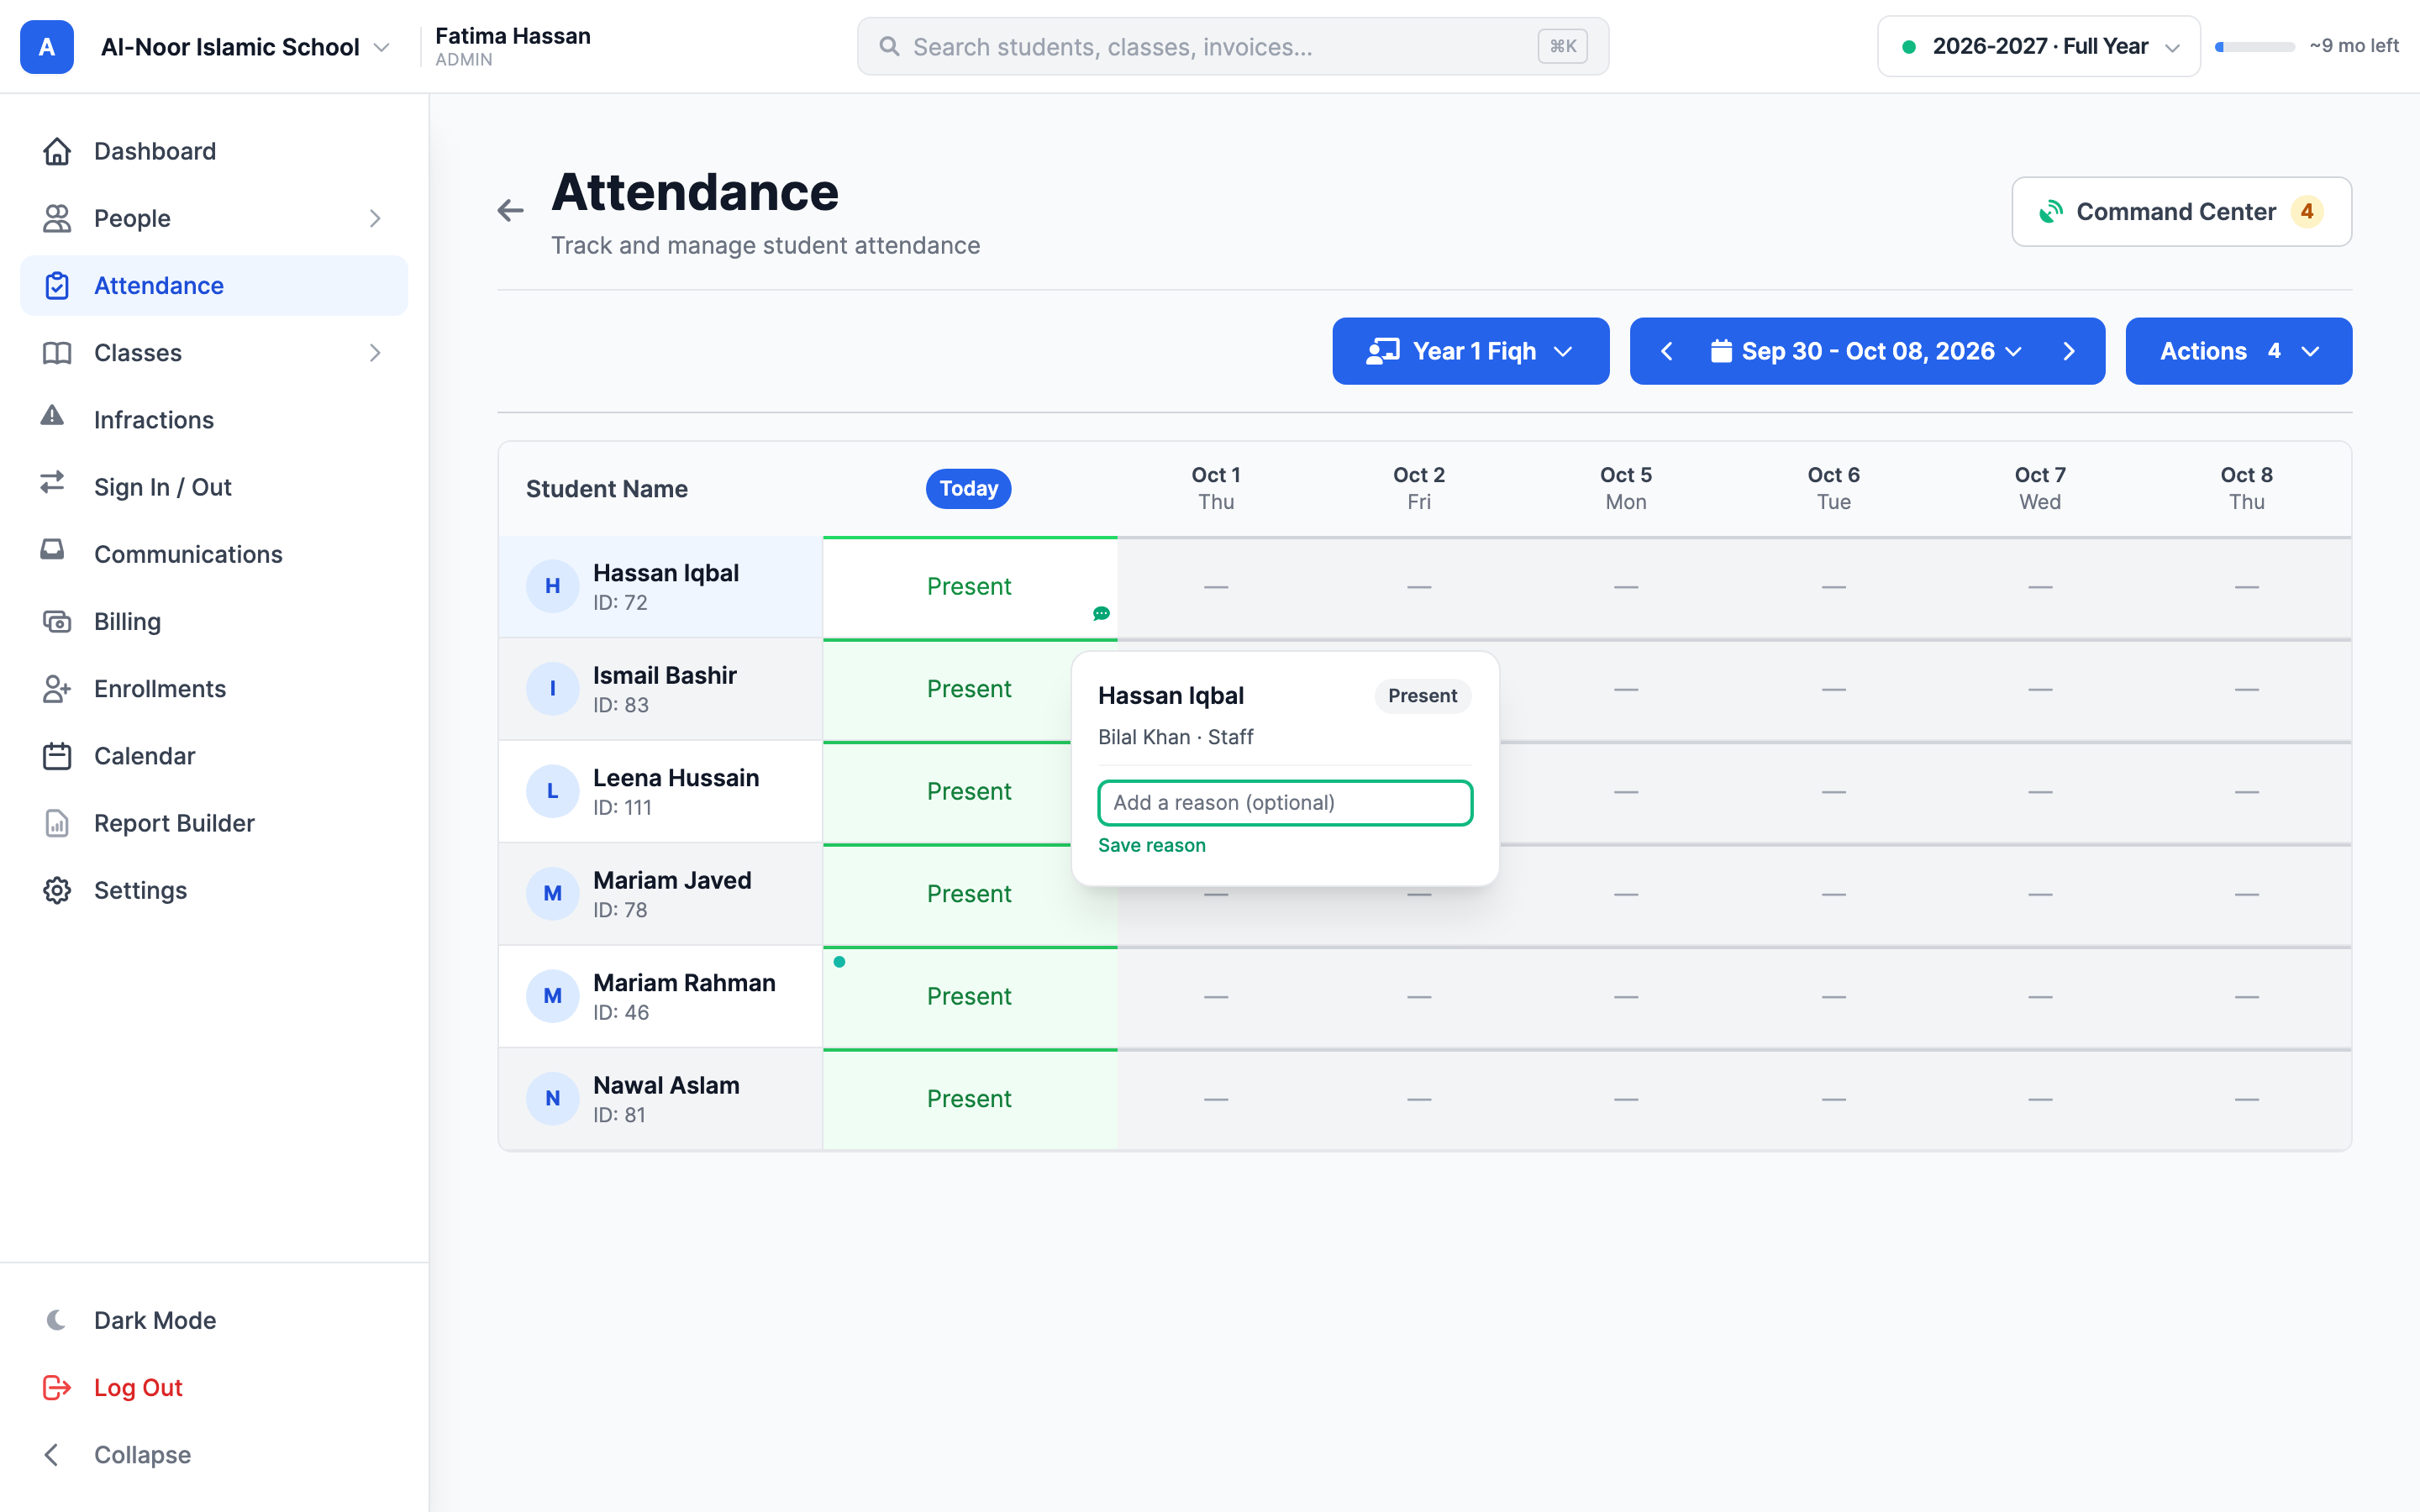
Task: Open the Actions dropdown
Action: 2238,351
